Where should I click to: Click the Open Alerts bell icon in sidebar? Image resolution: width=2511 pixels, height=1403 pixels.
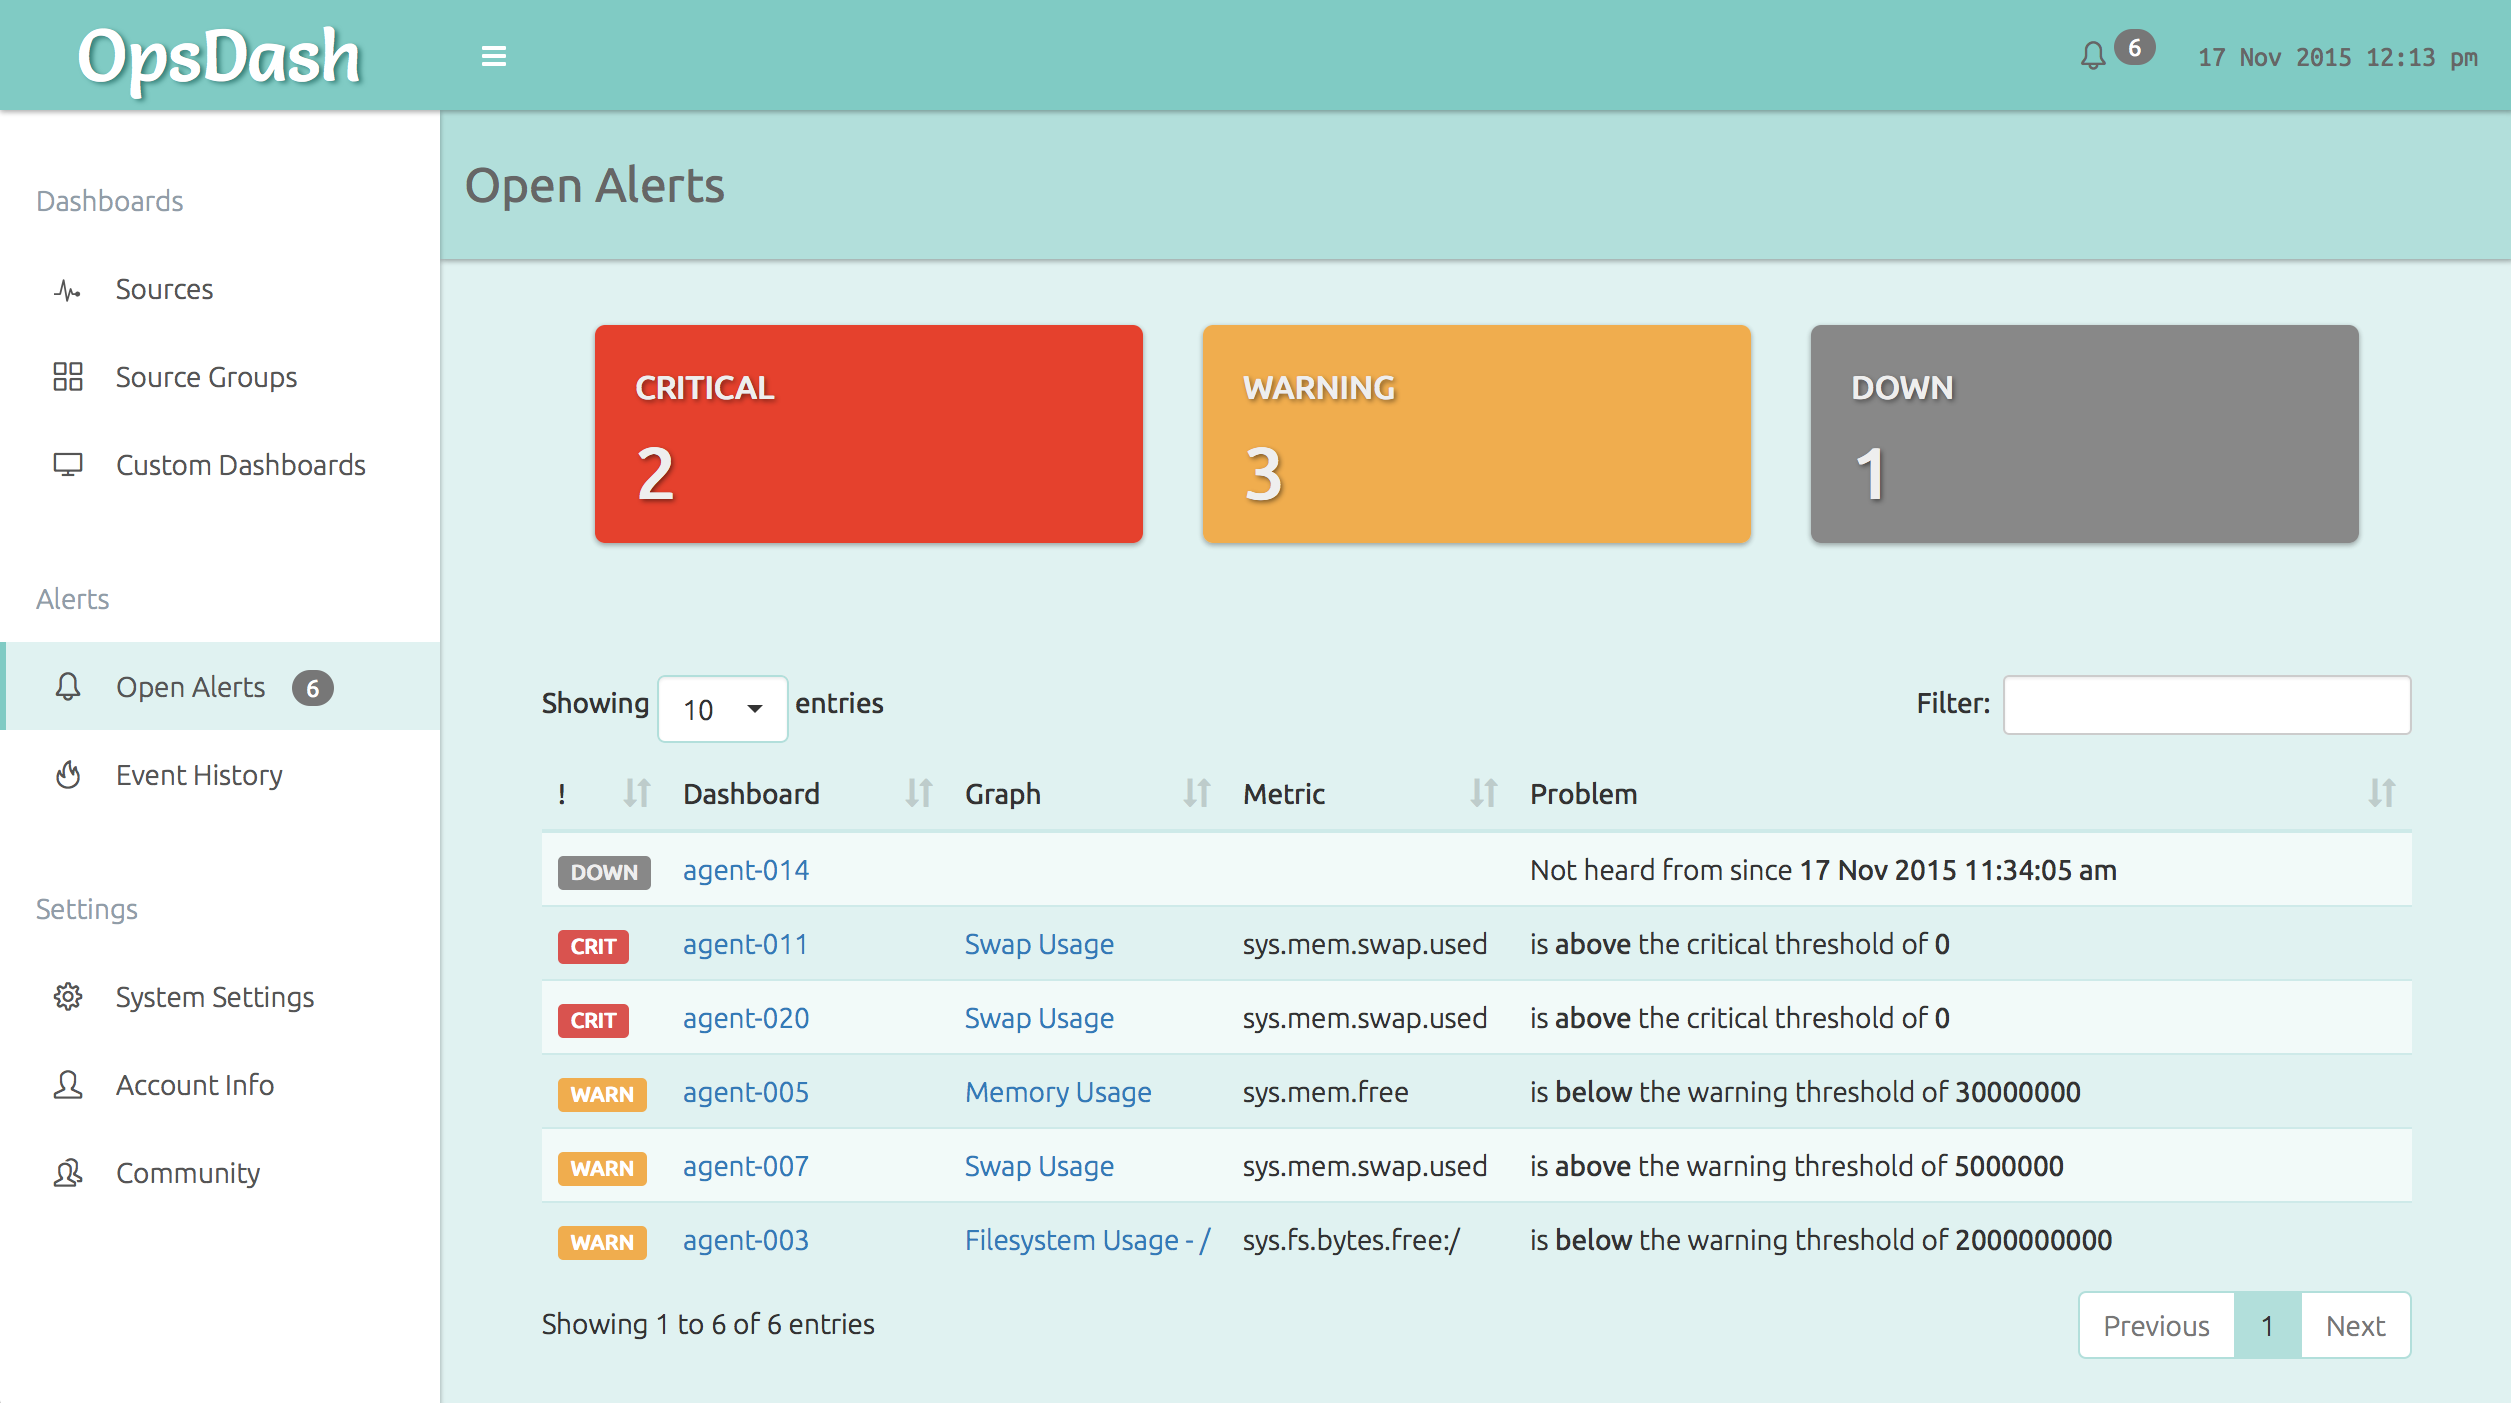pos(68,687)
